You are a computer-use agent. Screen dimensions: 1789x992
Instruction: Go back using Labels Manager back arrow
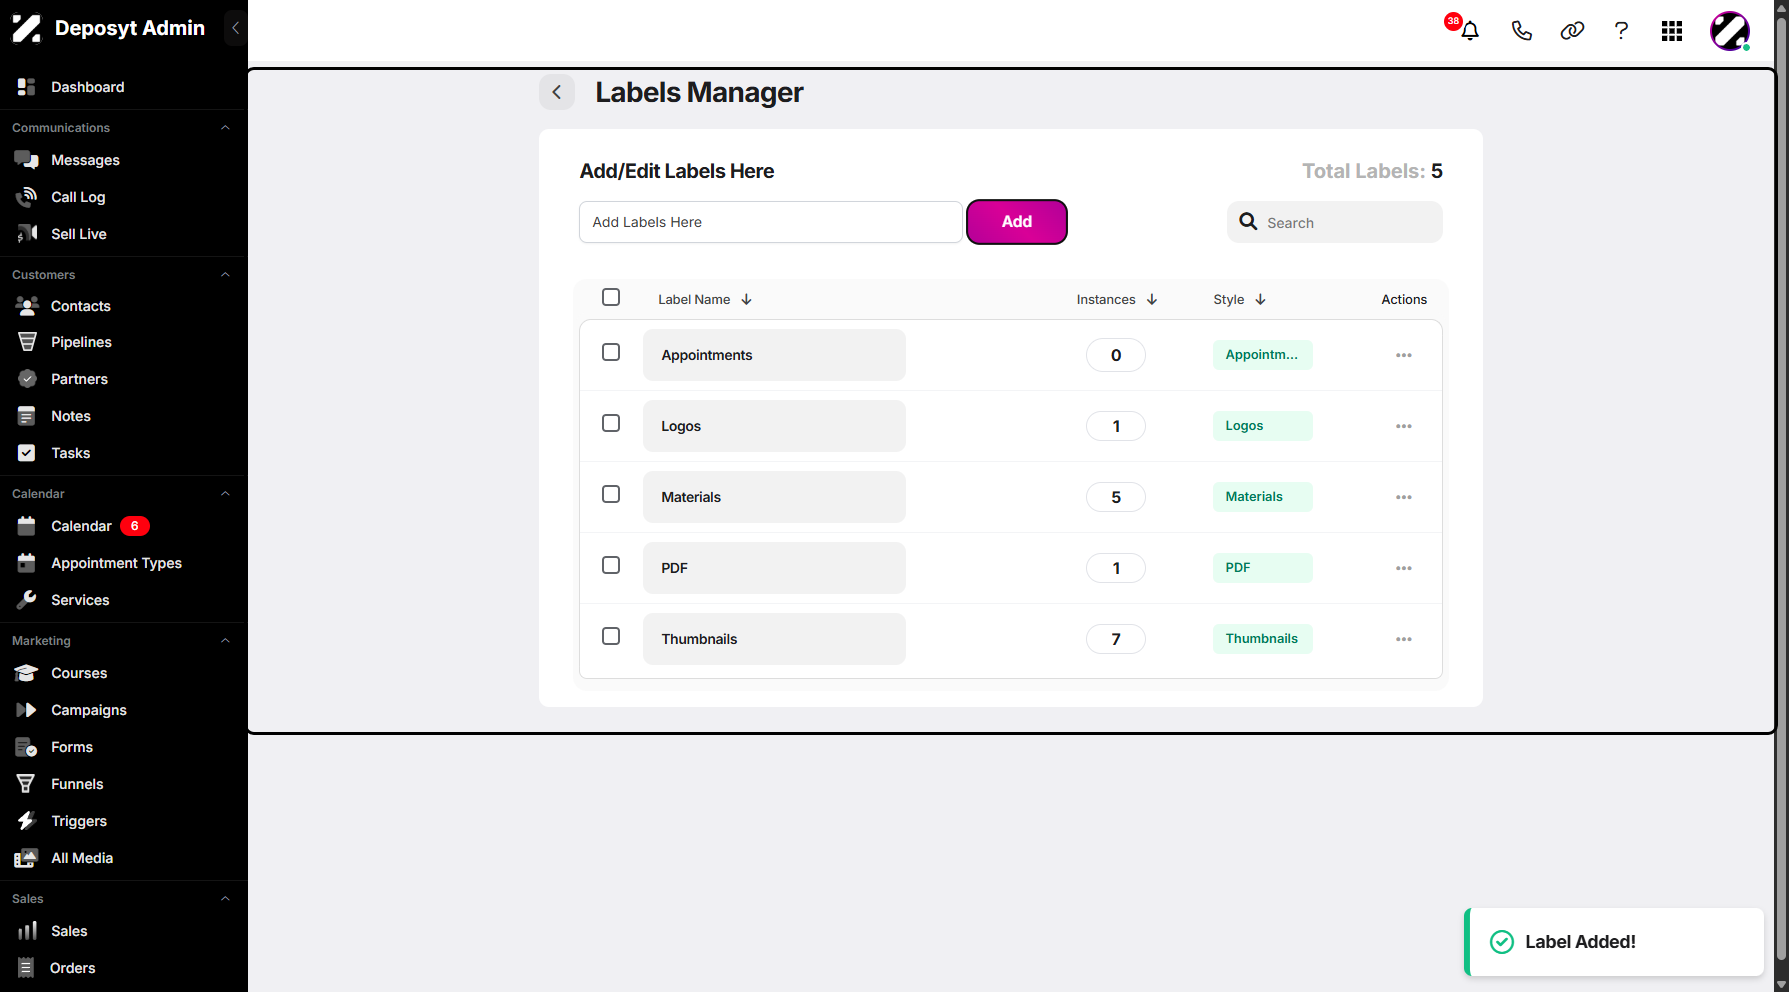[x=557, y=92]
